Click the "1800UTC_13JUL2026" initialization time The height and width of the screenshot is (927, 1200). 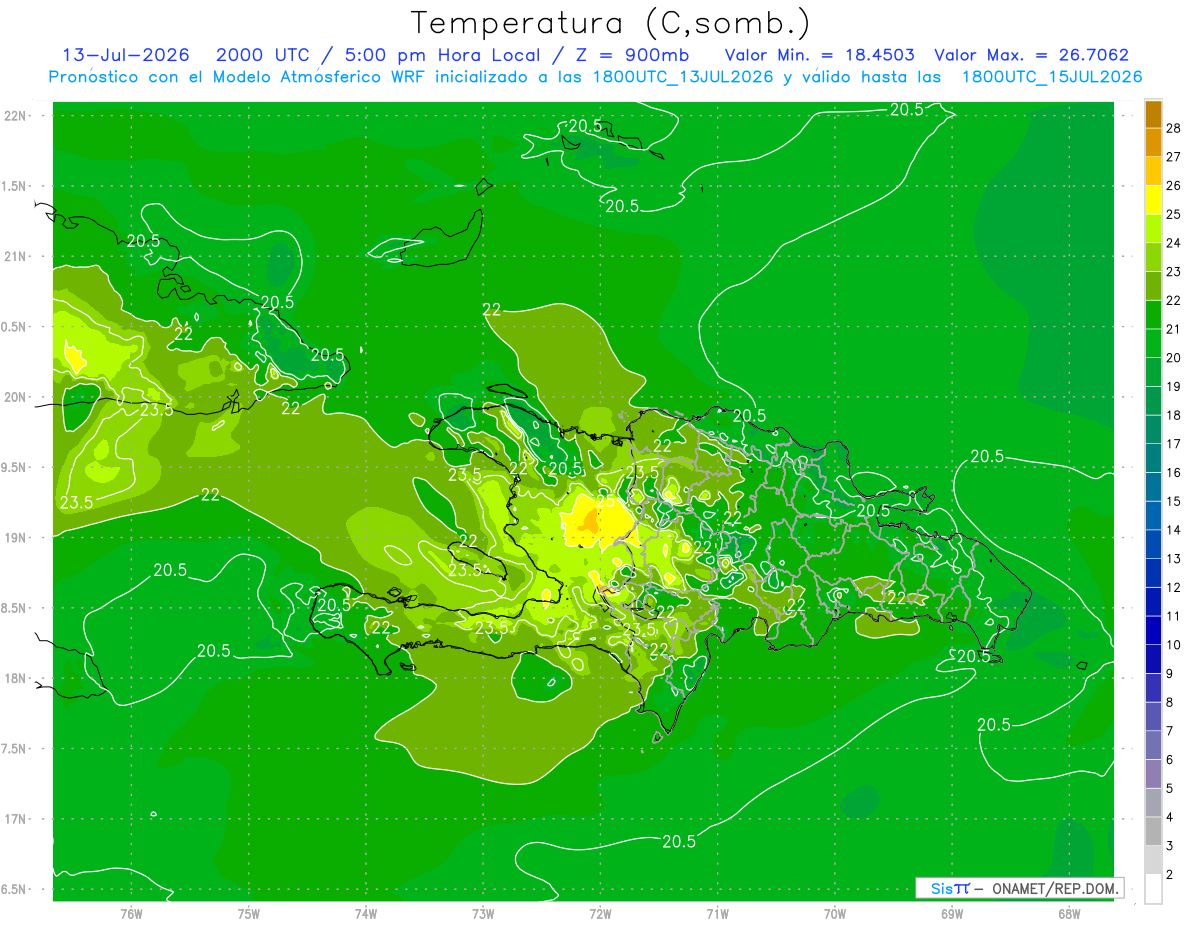(x=683, y=77)
